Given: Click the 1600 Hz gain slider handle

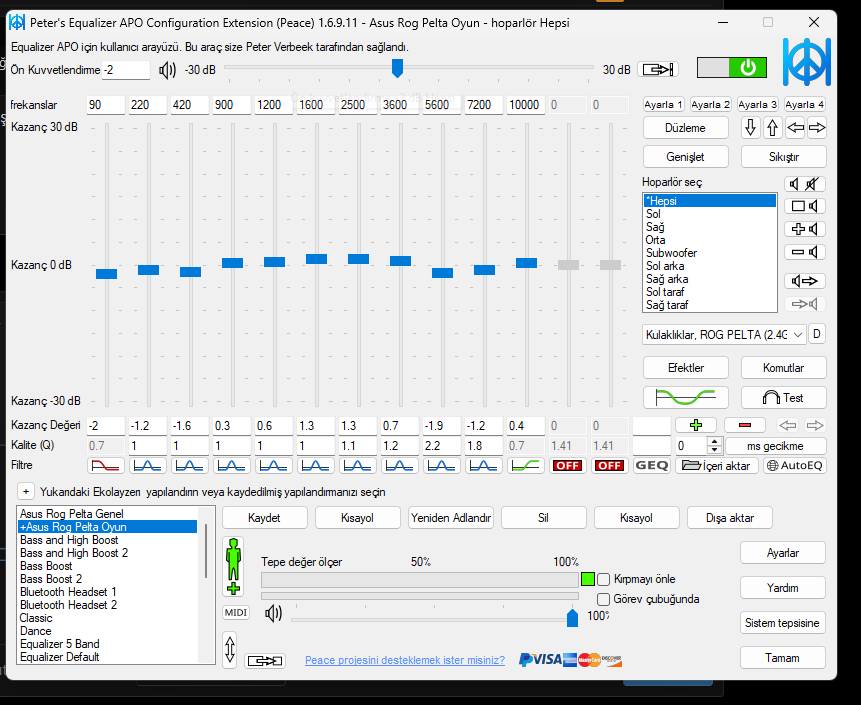Looking at the screenshot, I should tap(316, 259).
